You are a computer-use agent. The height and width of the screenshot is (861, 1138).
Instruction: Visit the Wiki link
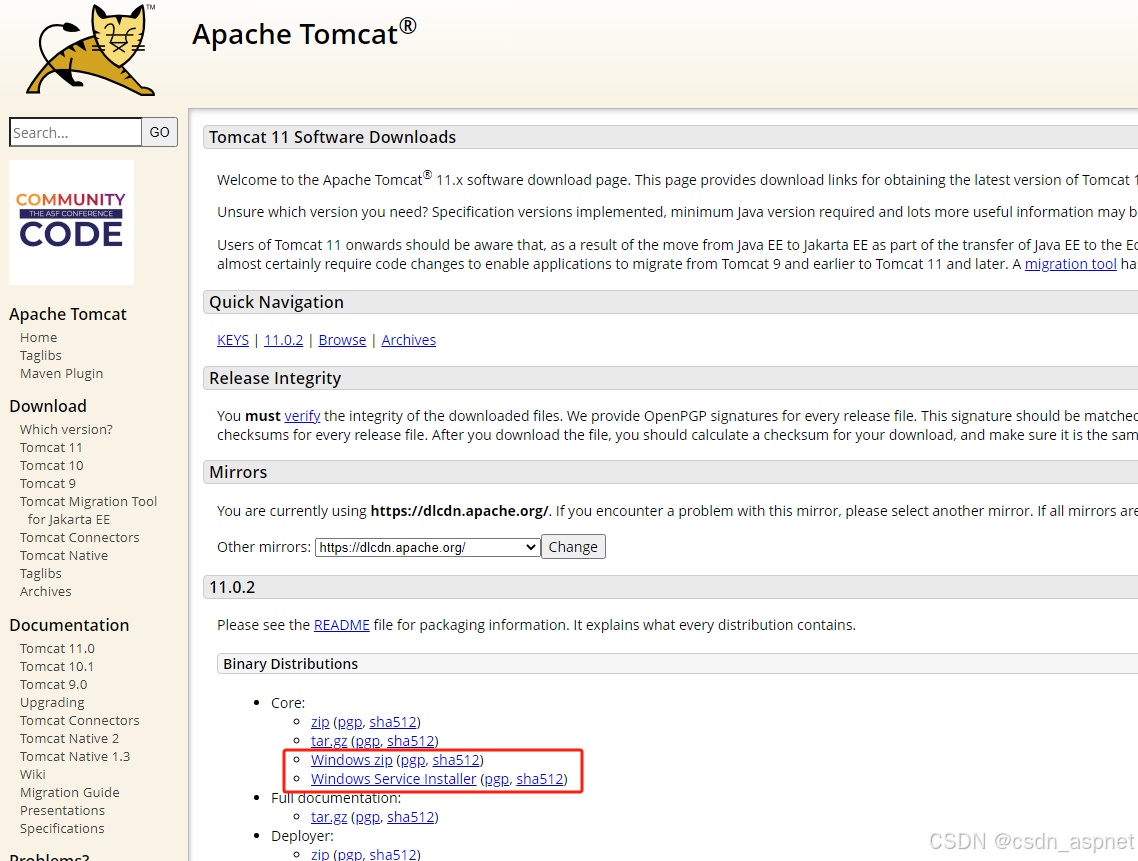pyautogui.click(x=33, y=775)
